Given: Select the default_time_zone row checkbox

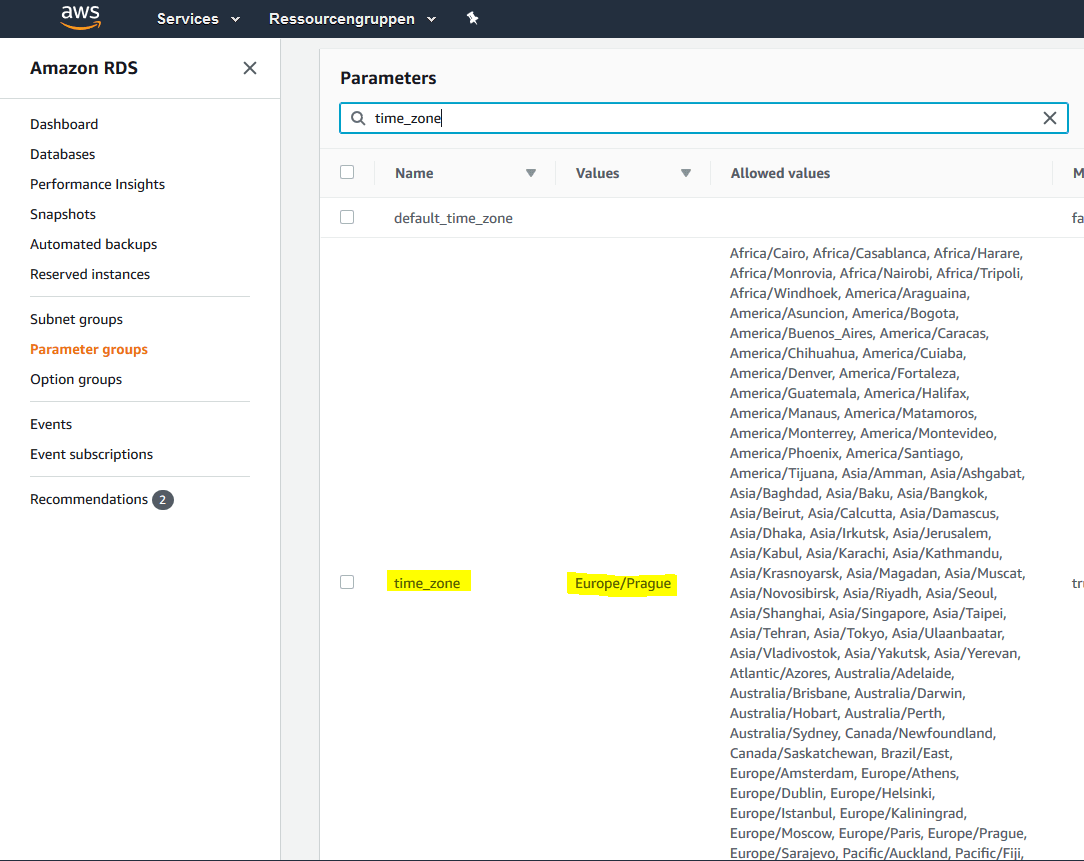Looking at the screenshot, I should point(346,216).
